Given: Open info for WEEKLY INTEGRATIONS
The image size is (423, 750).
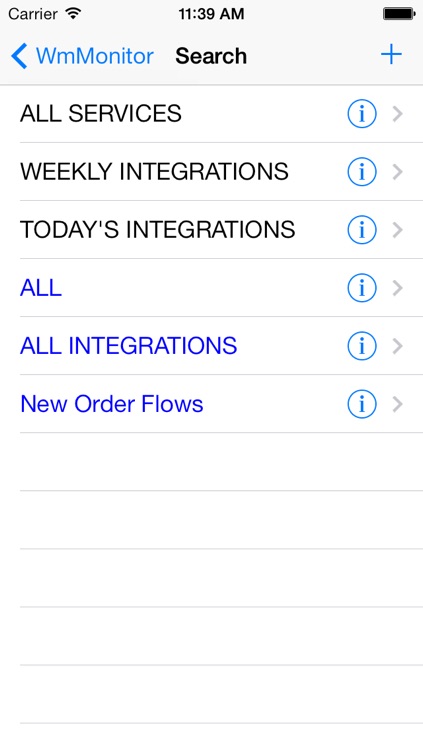Looking at the screenshot, I should click(362, 172).
